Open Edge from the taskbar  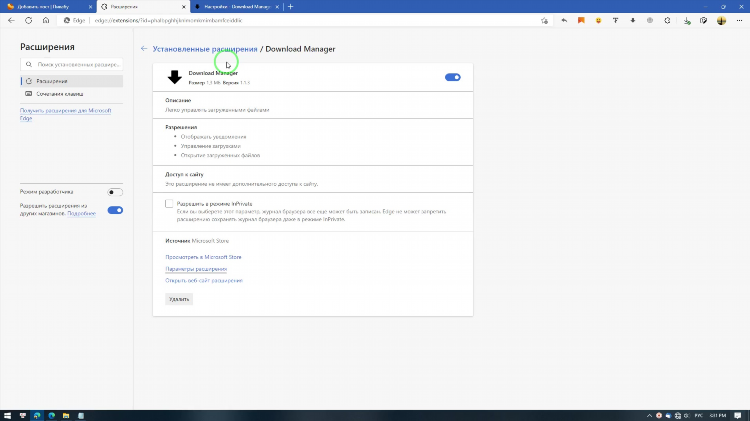tap(52, 415)
